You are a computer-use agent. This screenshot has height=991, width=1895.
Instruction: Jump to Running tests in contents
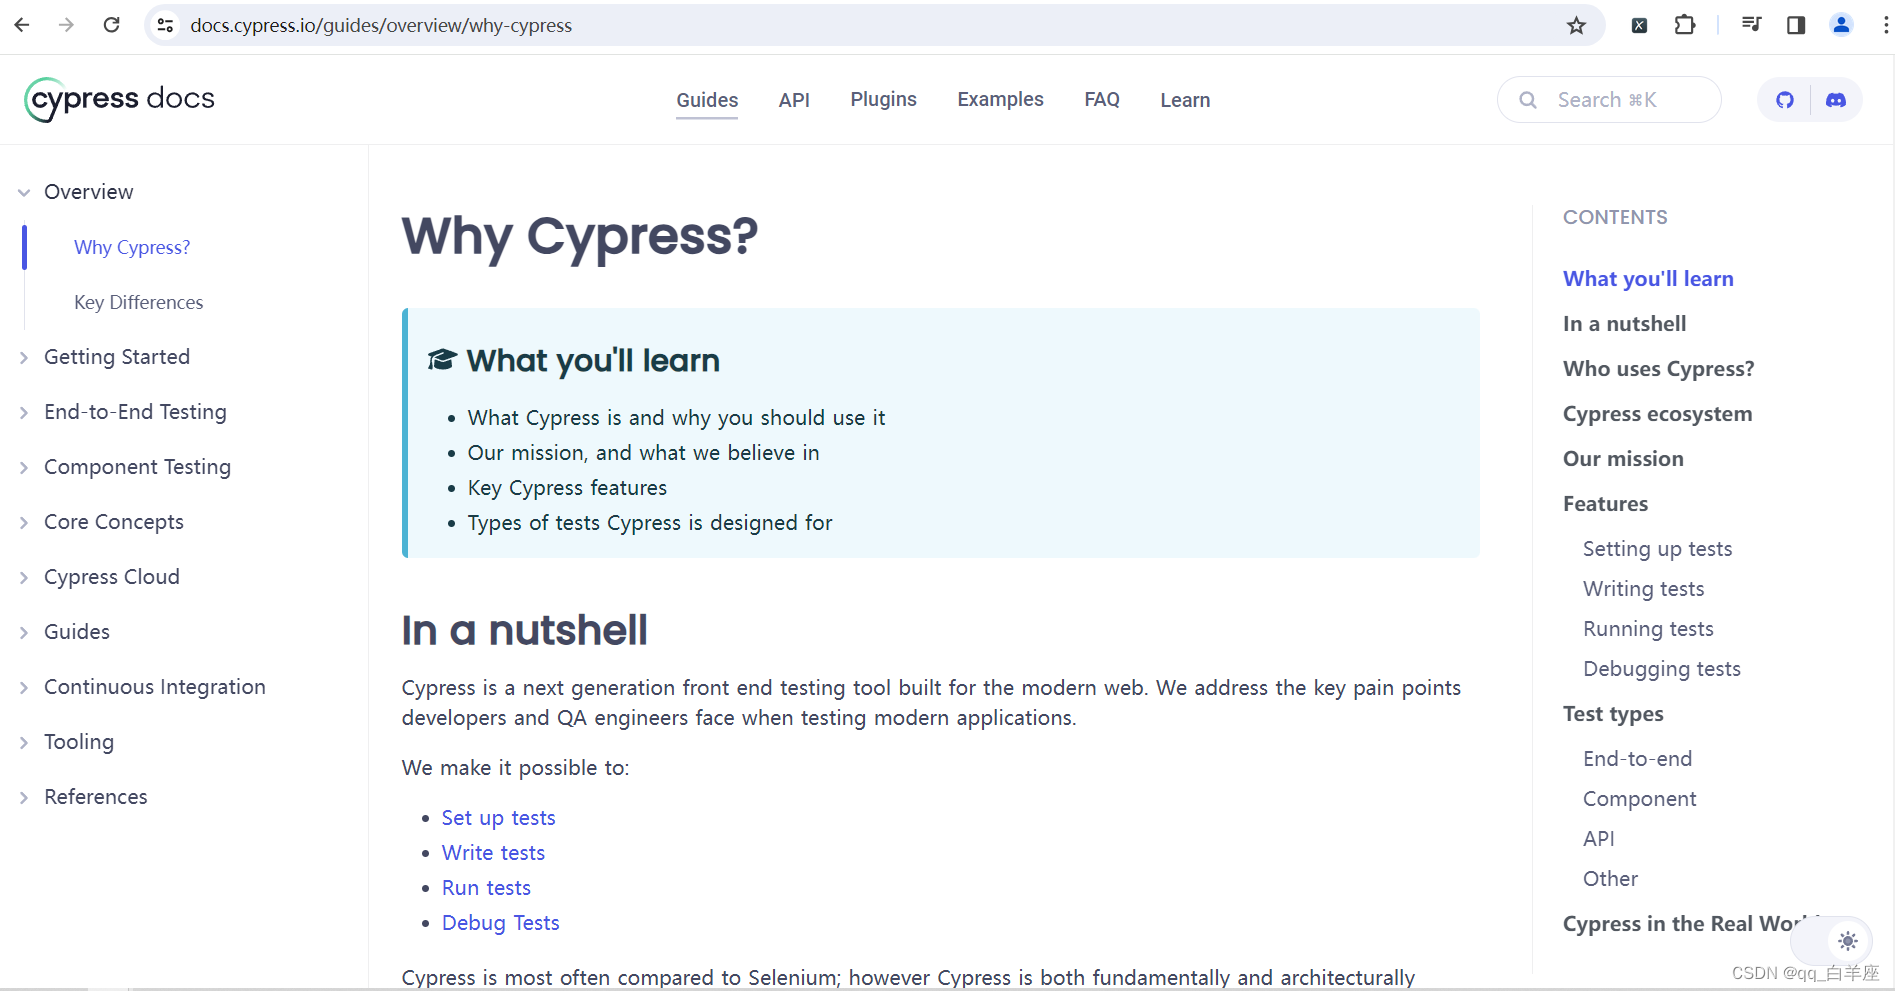pyautogui.click(x=1648, y=629)
